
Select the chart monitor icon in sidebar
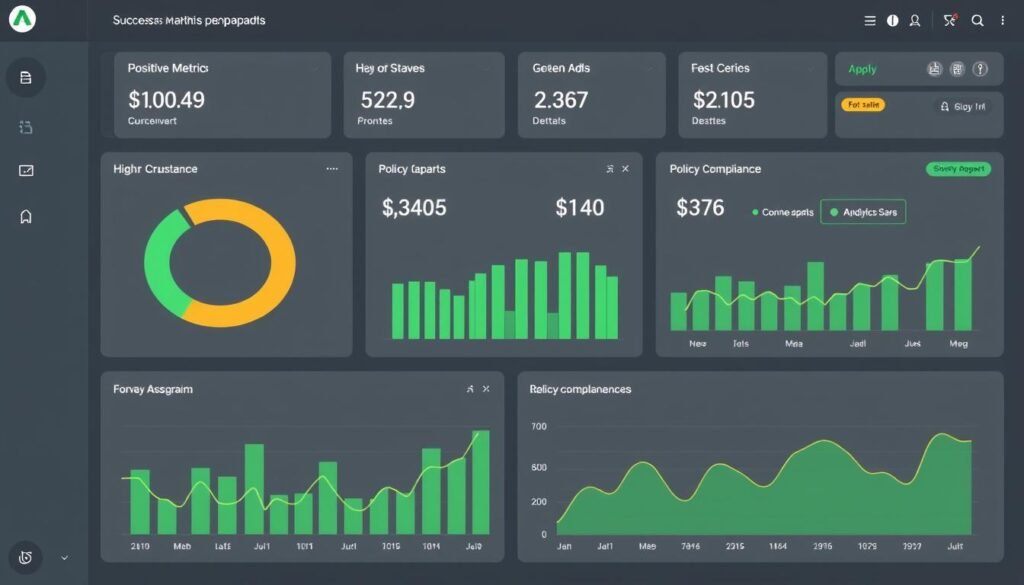point(26,171)
